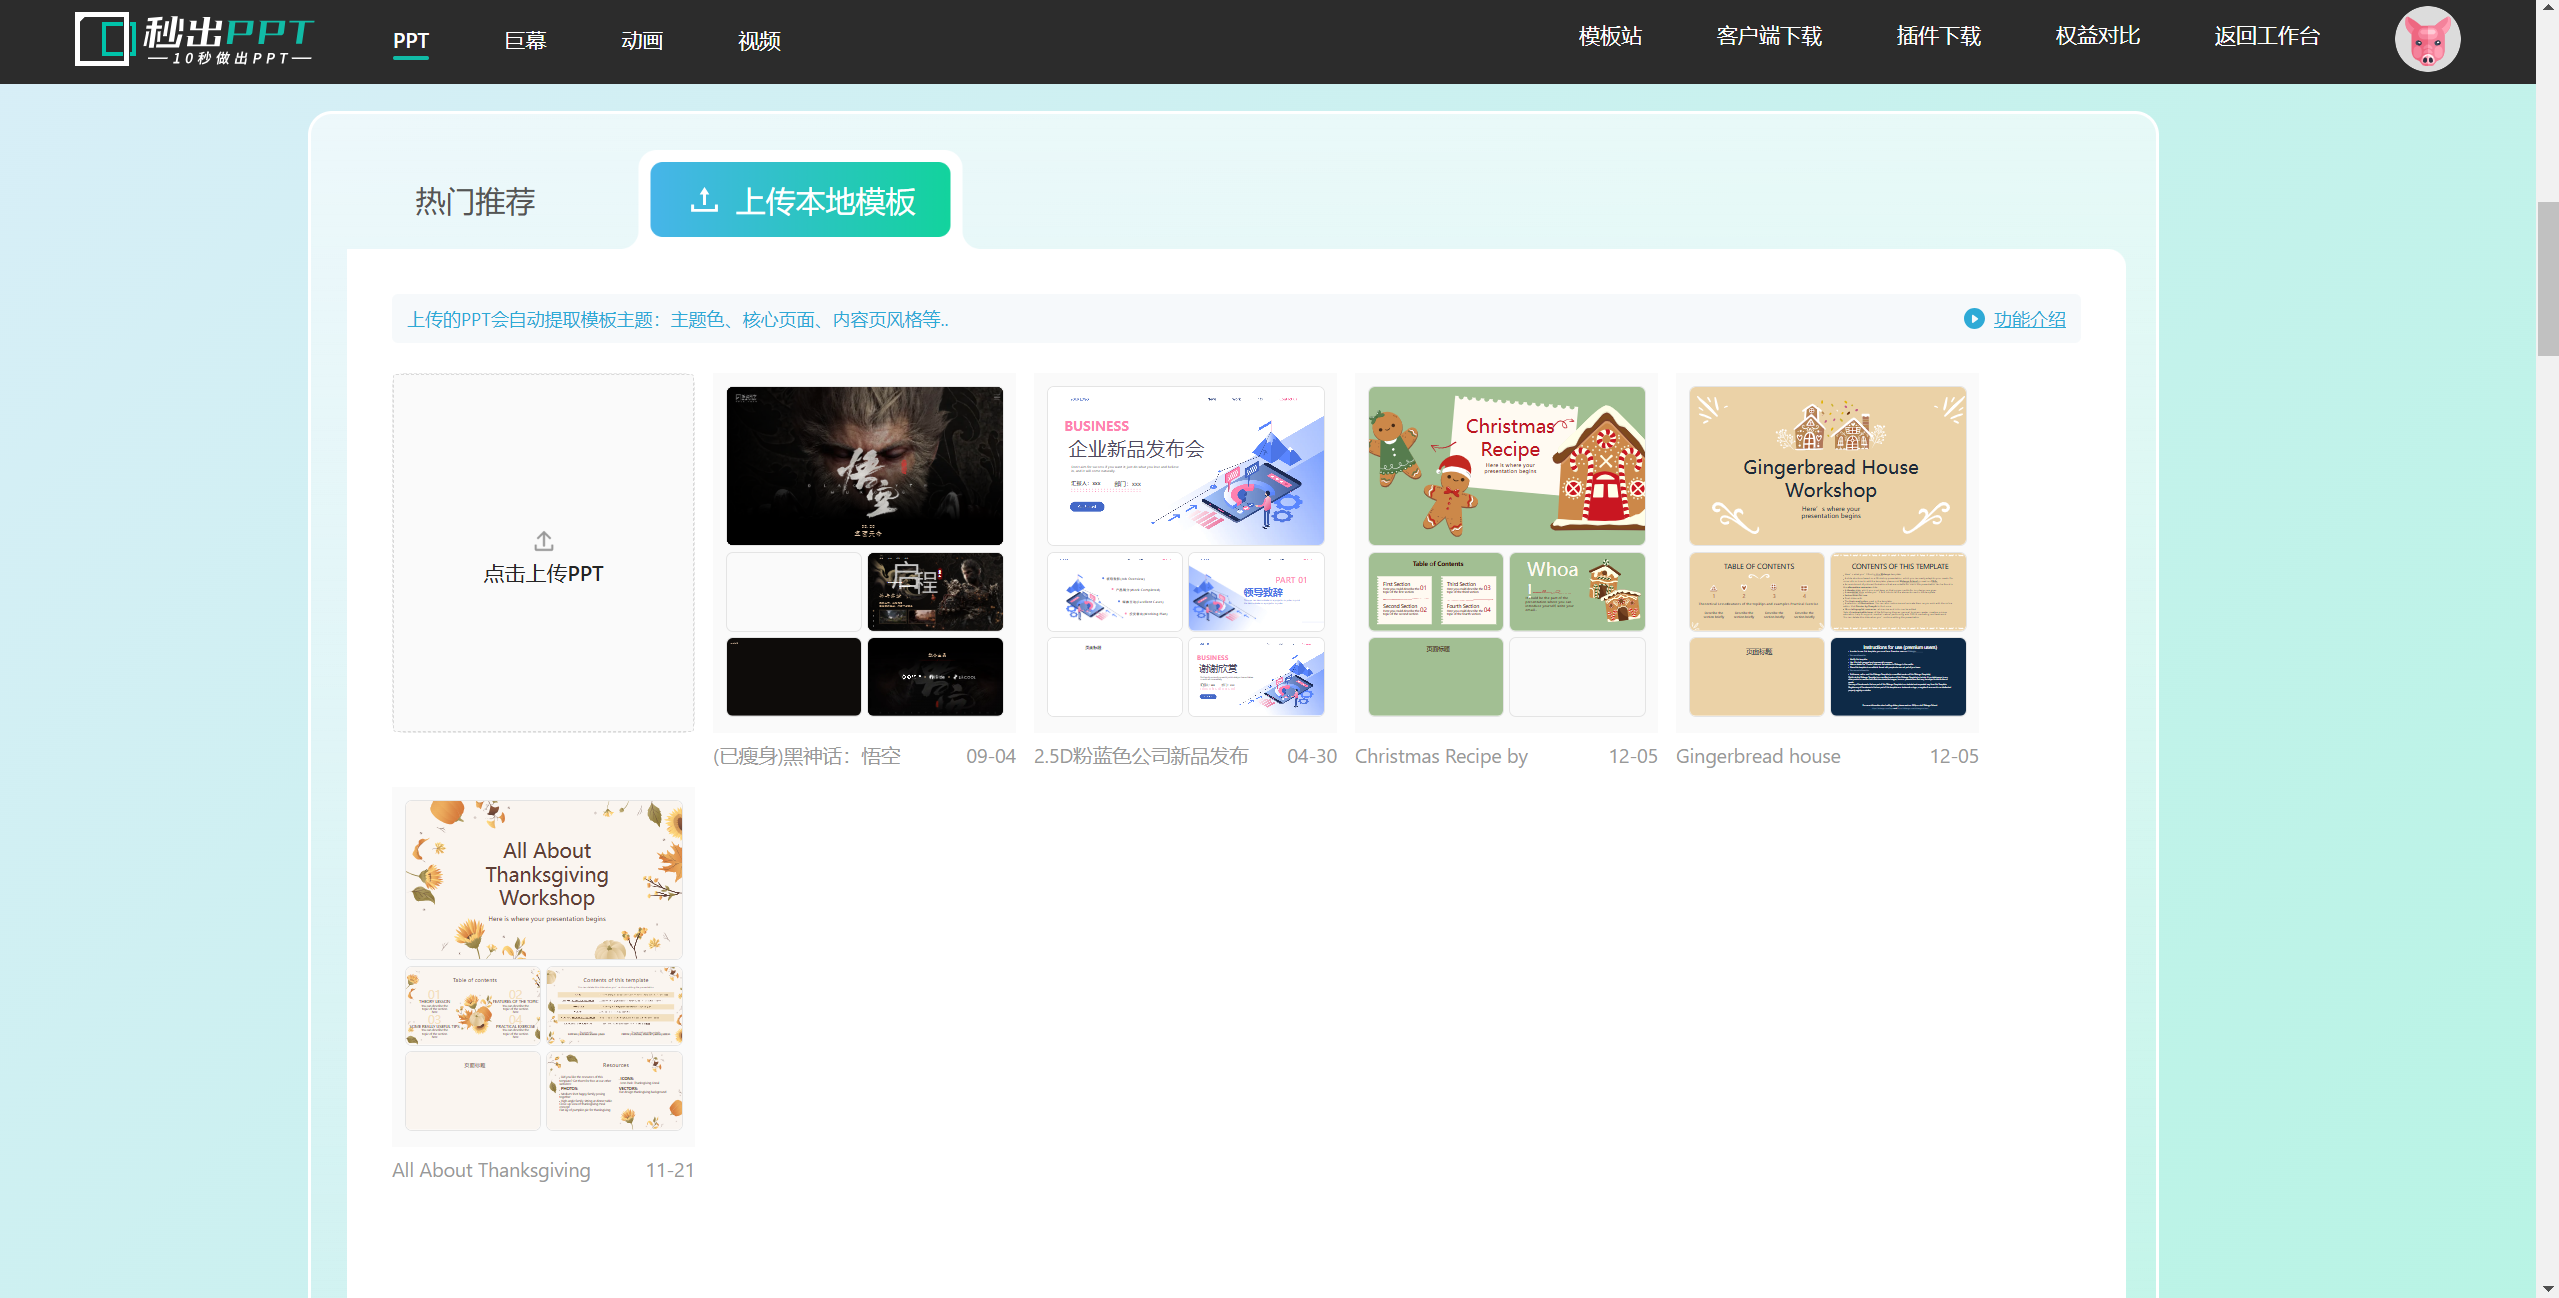
Task: Click the title Christmas Recipe by
Action: pos(1441,757)
